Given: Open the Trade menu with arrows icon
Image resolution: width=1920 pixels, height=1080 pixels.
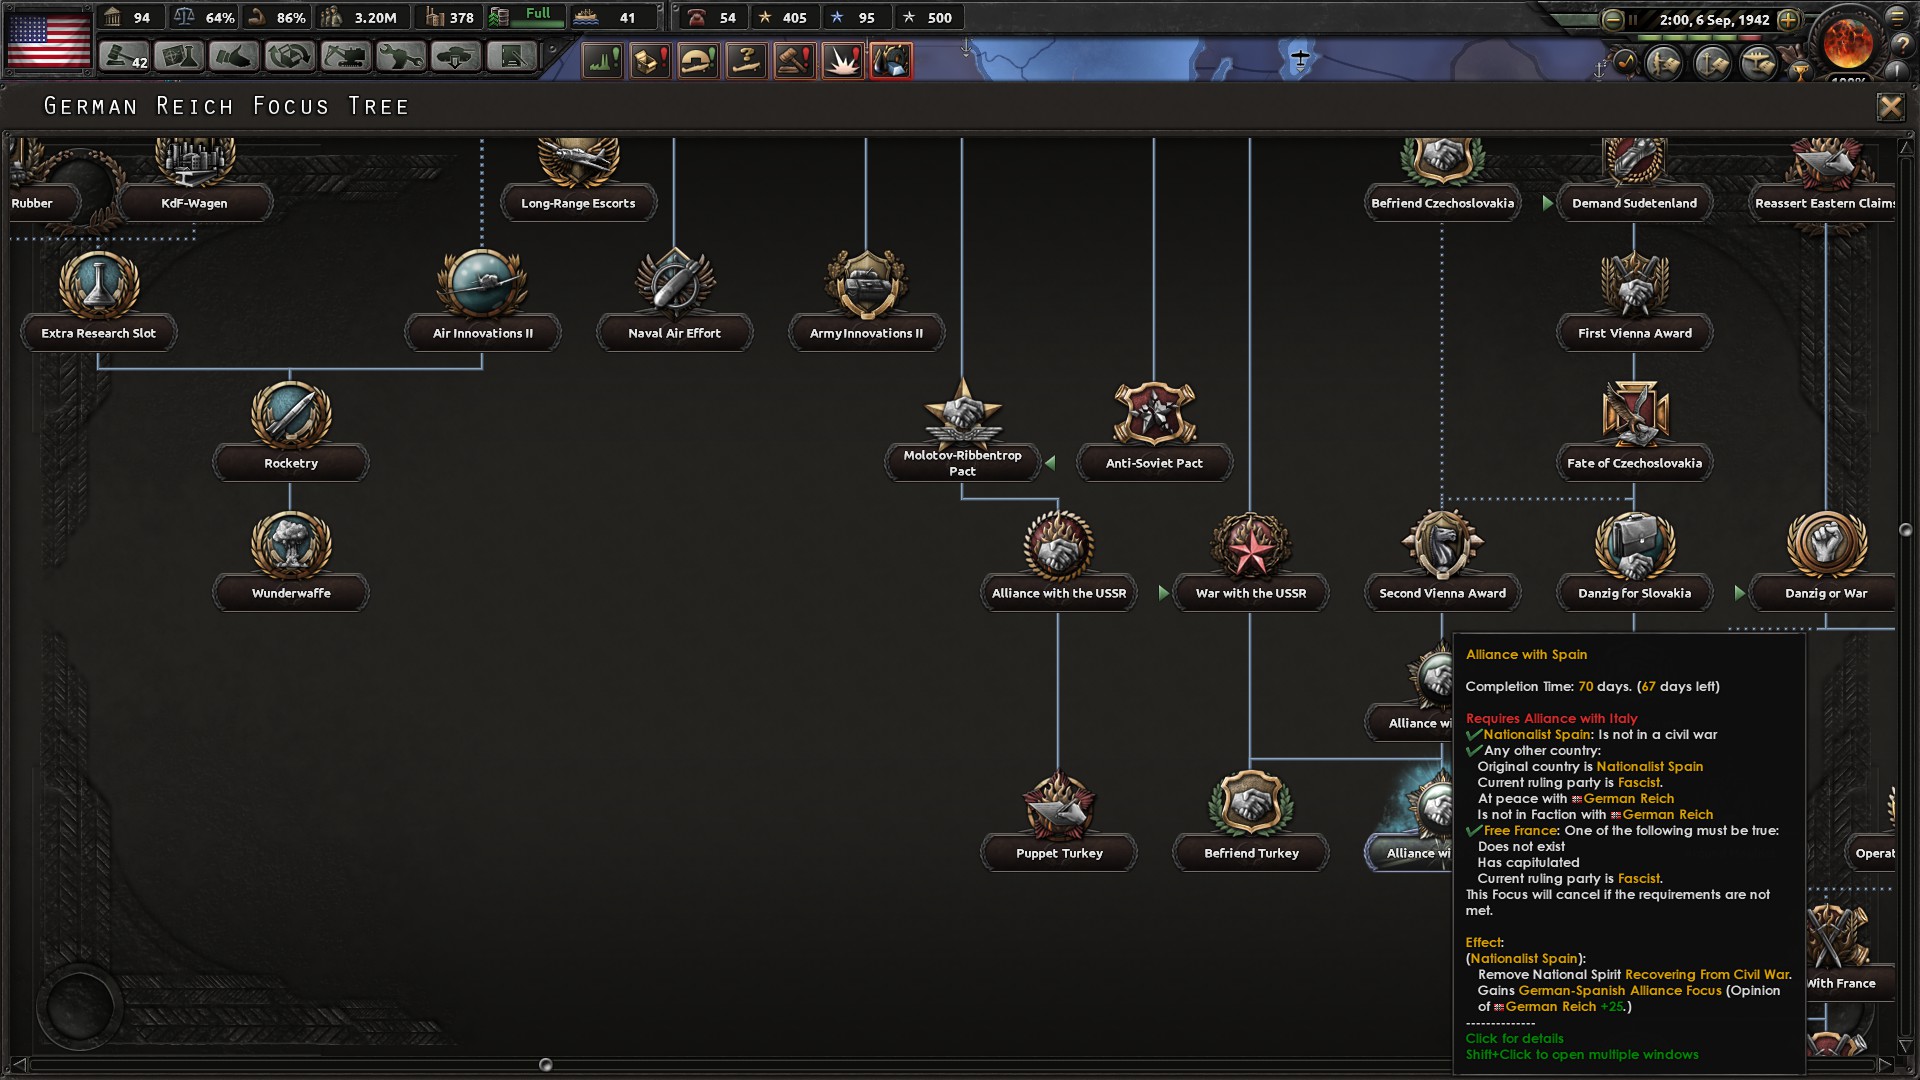Looking at the screenshot, I should [x=289, y=57].
